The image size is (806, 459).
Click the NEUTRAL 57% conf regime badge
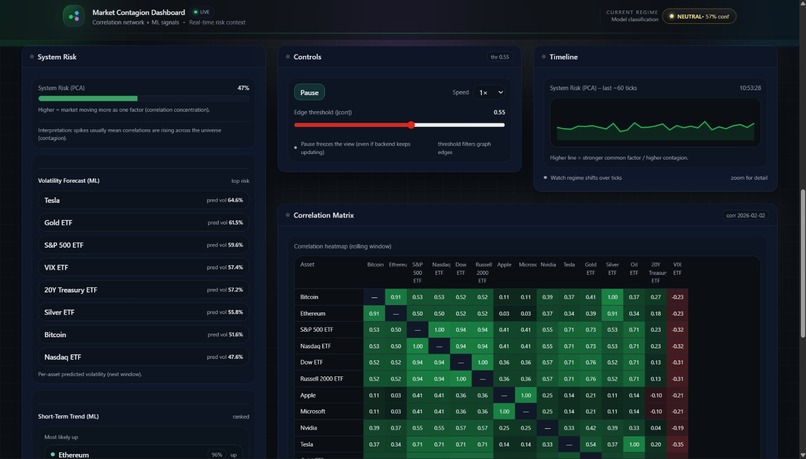click(x=699, y=16)
